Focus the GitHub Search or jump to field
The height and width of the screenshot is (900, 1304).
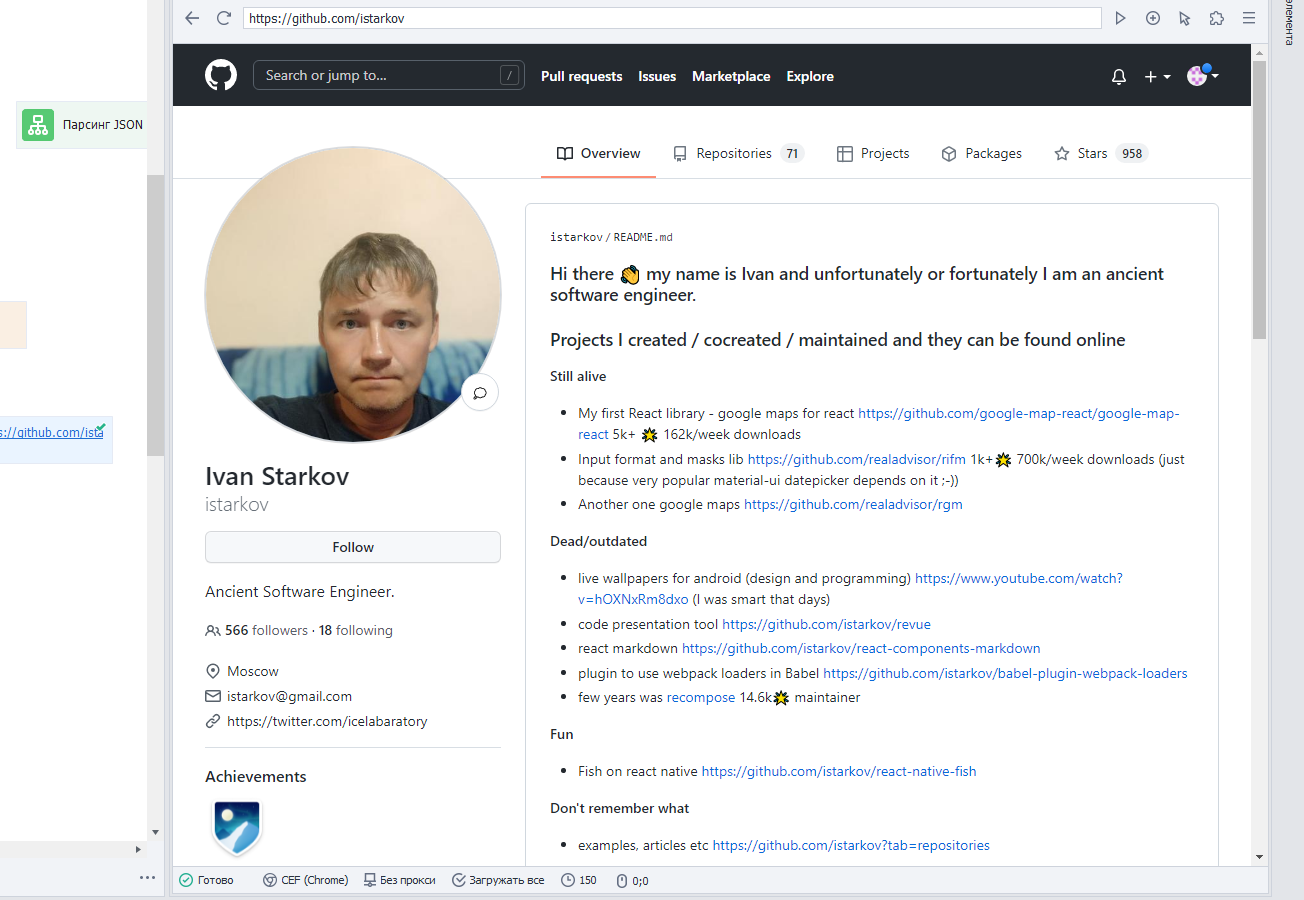[x=389, y=76]
